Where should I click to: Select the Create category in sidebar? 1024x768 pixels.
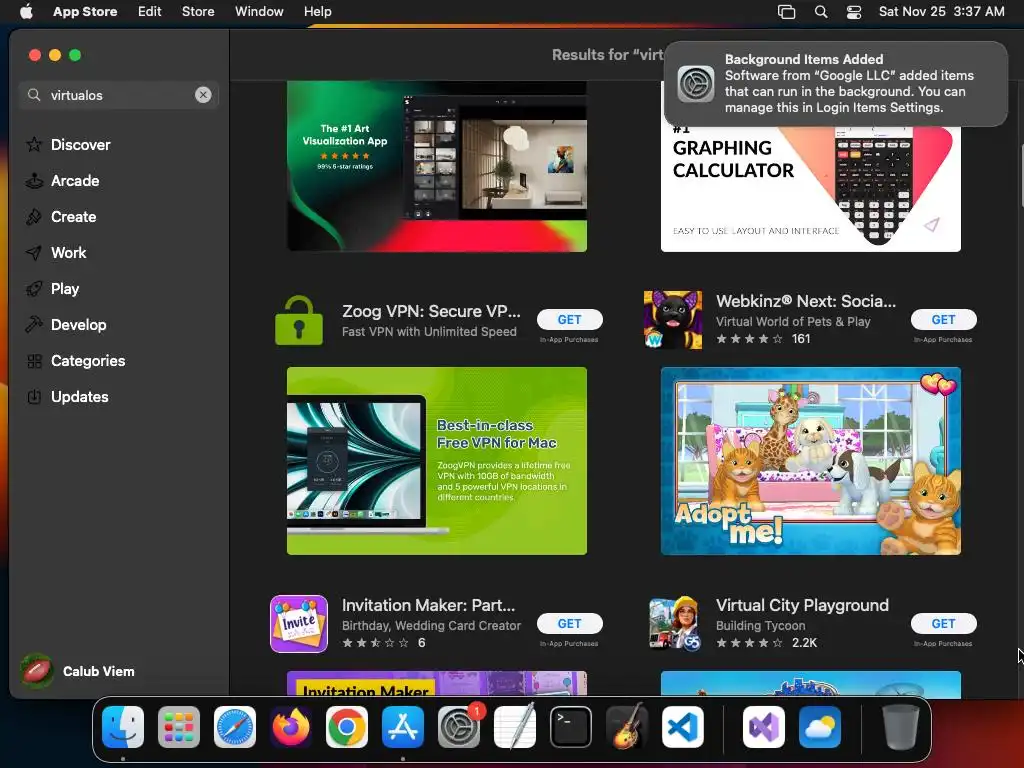pos(61,217)
